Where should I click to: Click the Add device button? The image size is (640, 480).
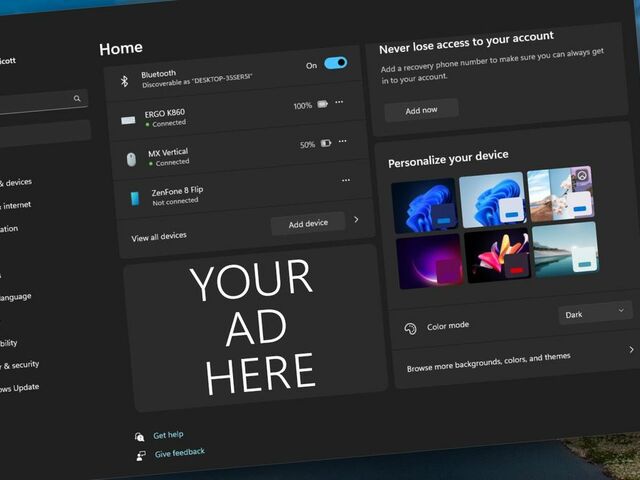[308, 224]
